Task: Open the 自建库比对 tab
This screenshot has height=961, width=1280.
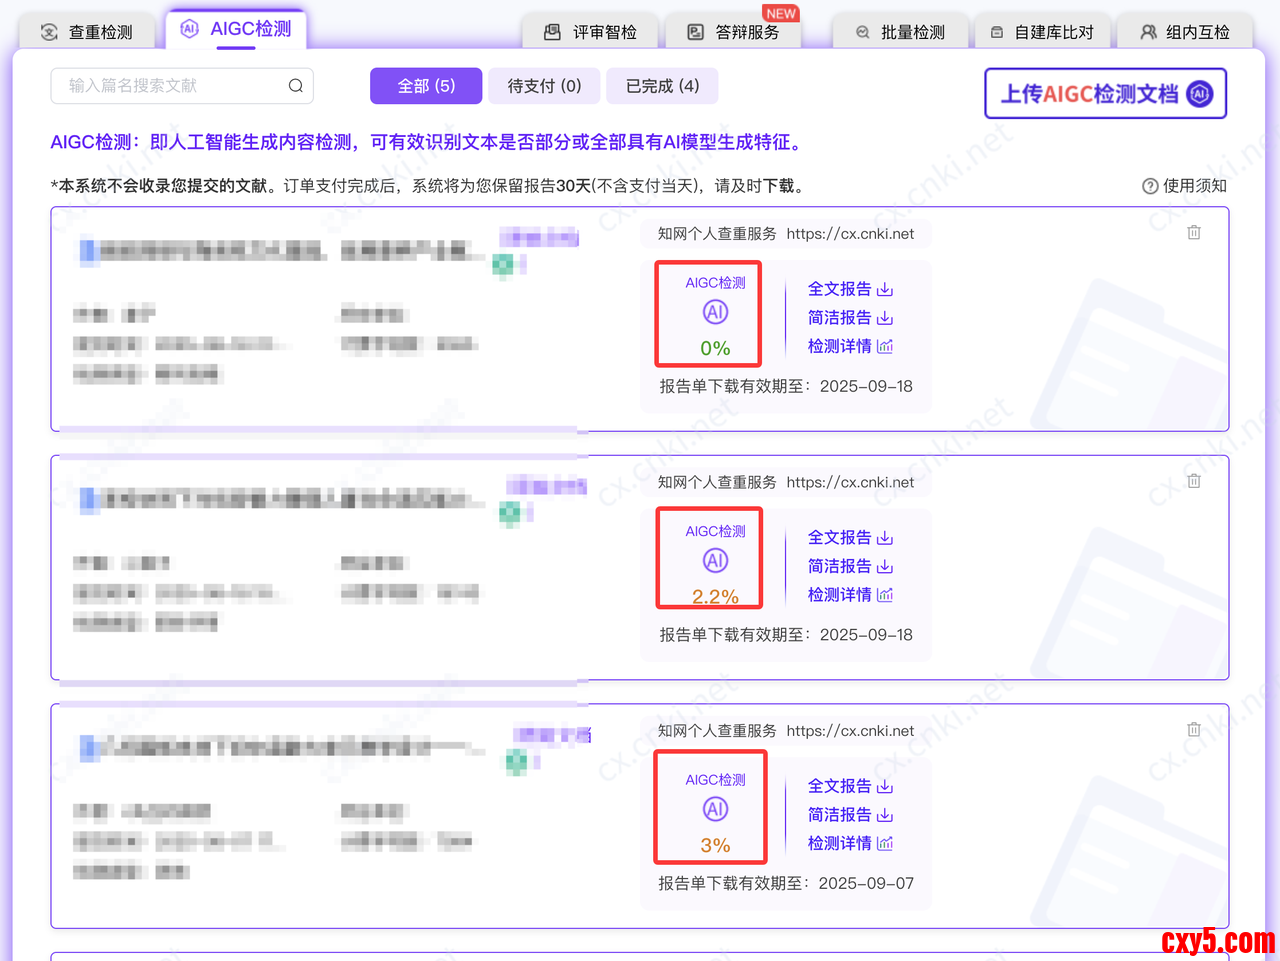Action: pyautogui.click(x=1042, y=32)
